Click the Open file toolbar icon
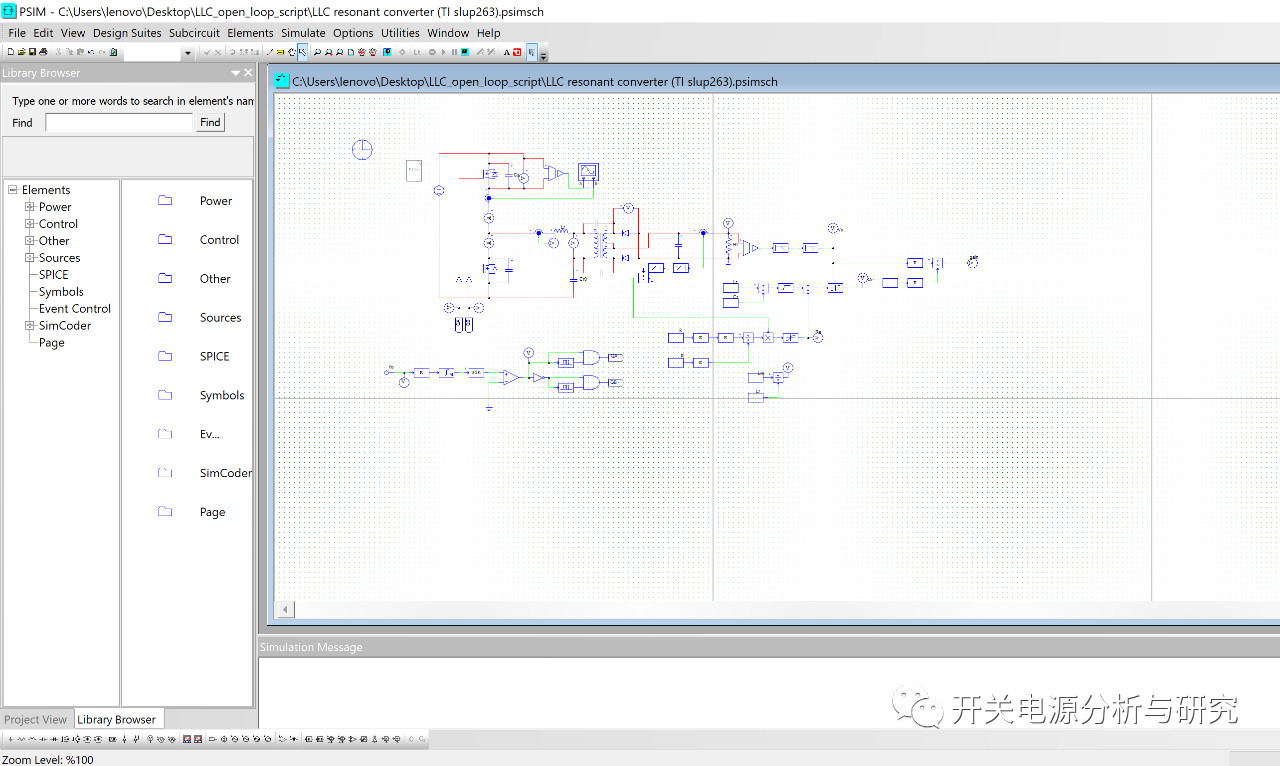1280x766 pixels. pos(21,51)
